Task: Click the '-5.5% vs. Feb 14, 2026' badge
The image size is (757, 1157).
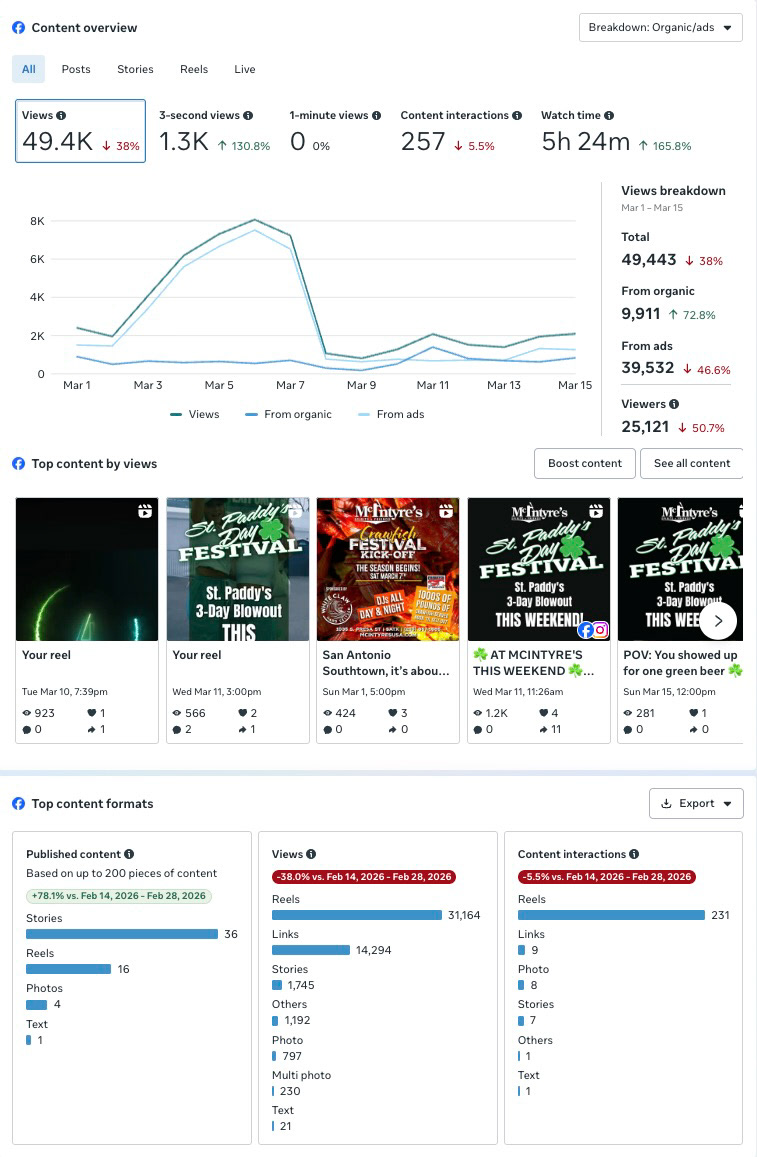Action: click(x=607, y=877)
